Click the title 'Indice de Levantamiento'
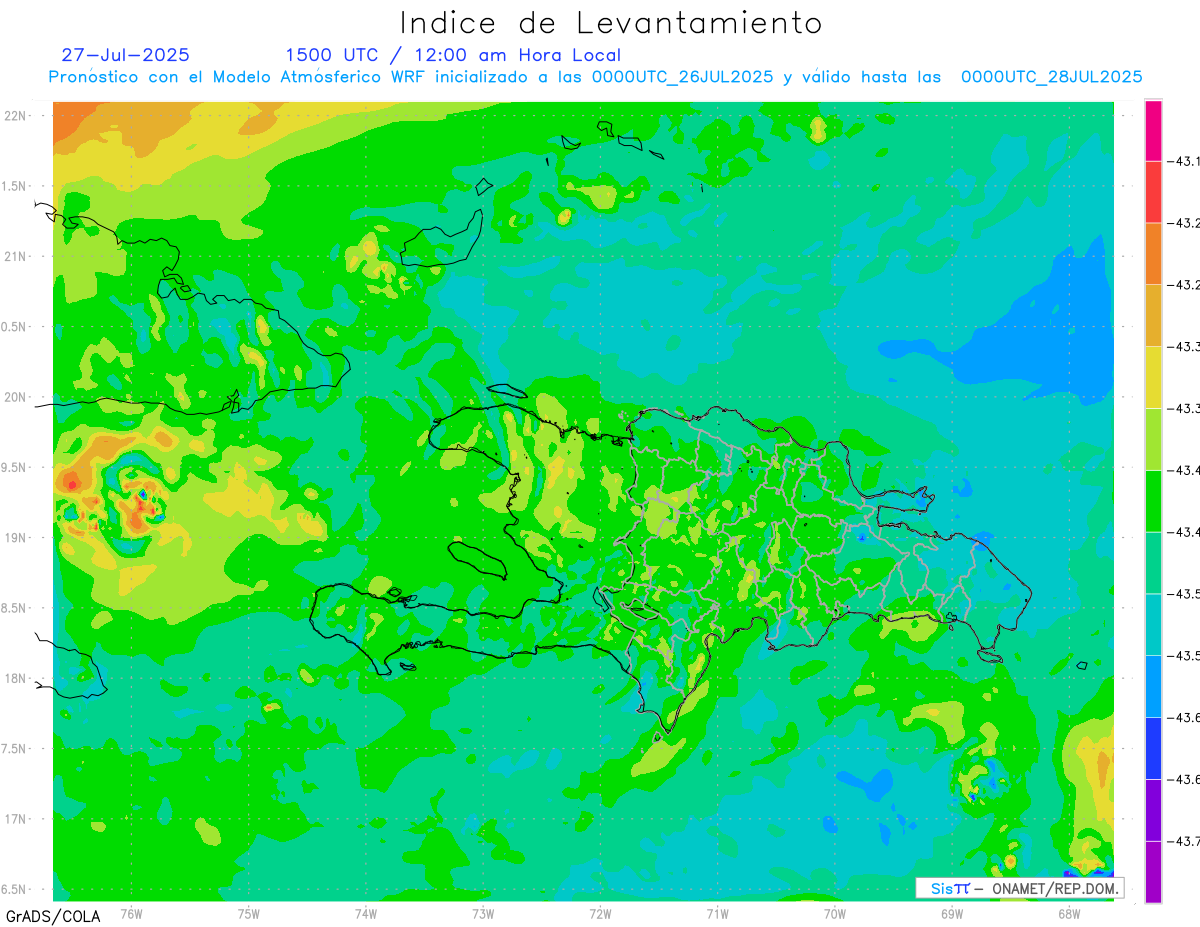 point(611,22)
